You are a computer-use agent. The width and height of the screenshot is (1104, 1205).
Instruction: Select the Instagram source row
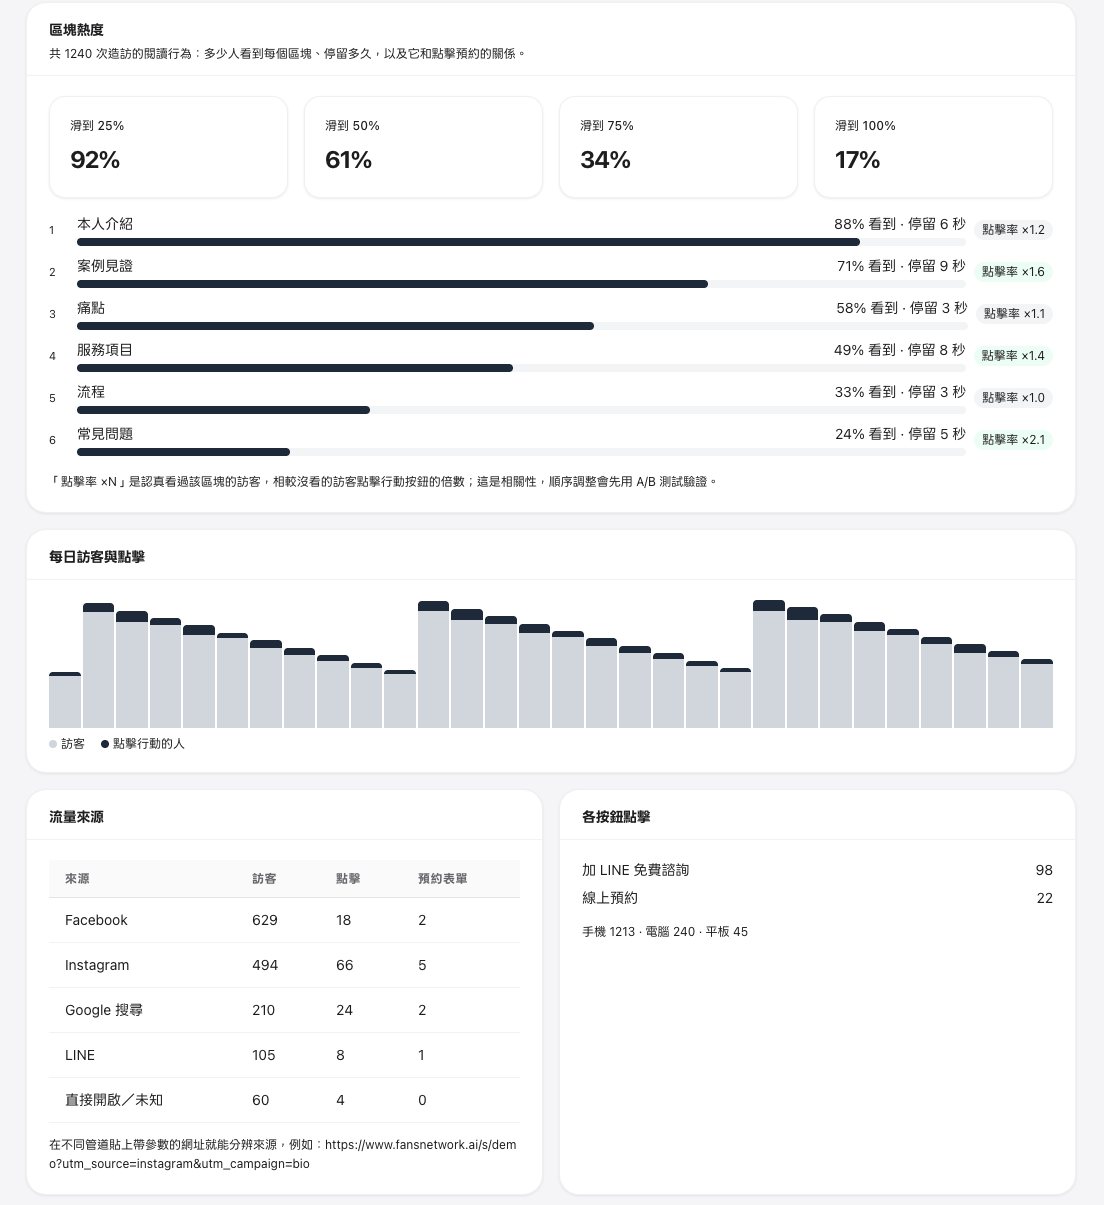284,965
